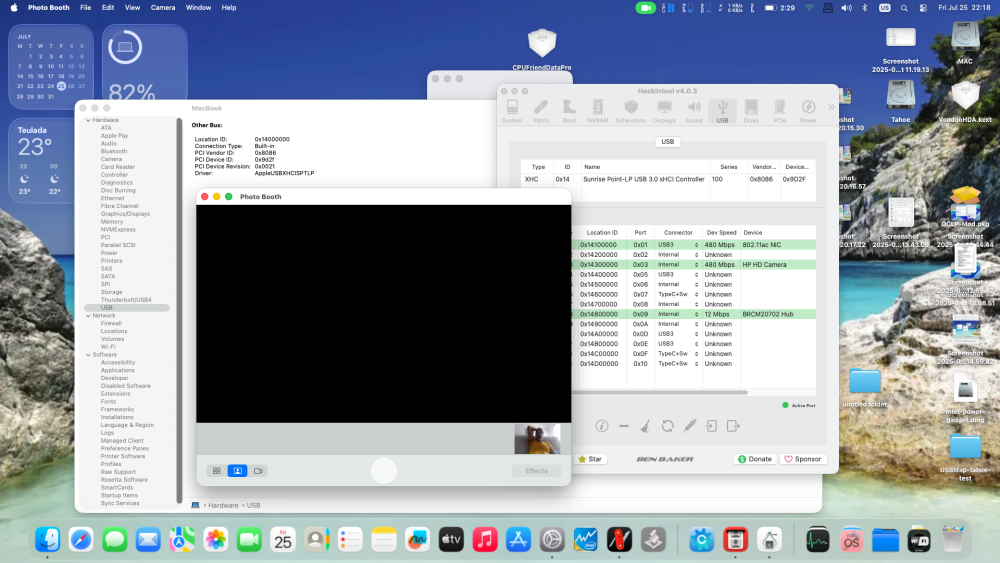Change connector dropdown for port 0x07
Image resolution: width=1000 pixels, height=563 pixels.
tap(678, 295)
